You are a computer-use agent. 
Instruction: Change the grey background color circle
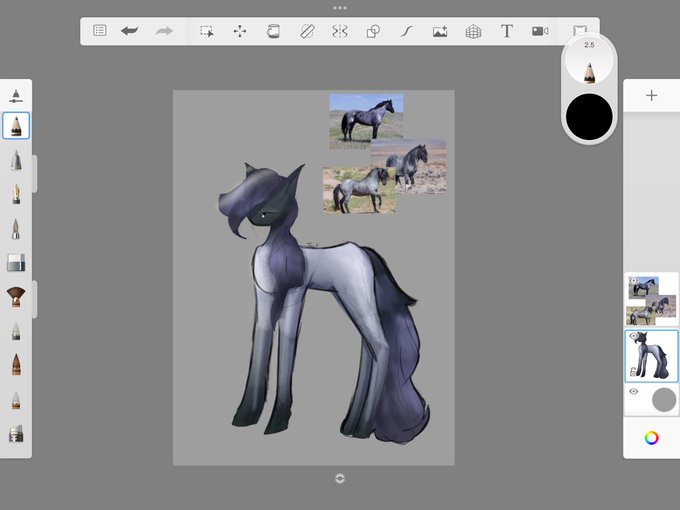pos(664,400)
